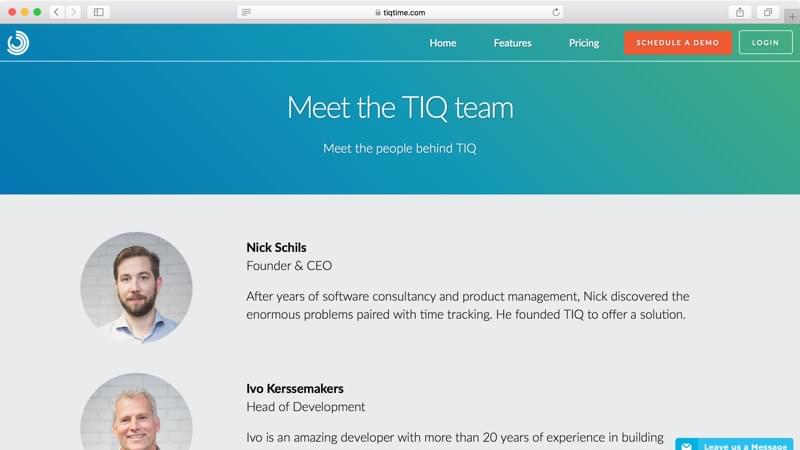Toggle Safari sidebar button

[x=98, y=12]
